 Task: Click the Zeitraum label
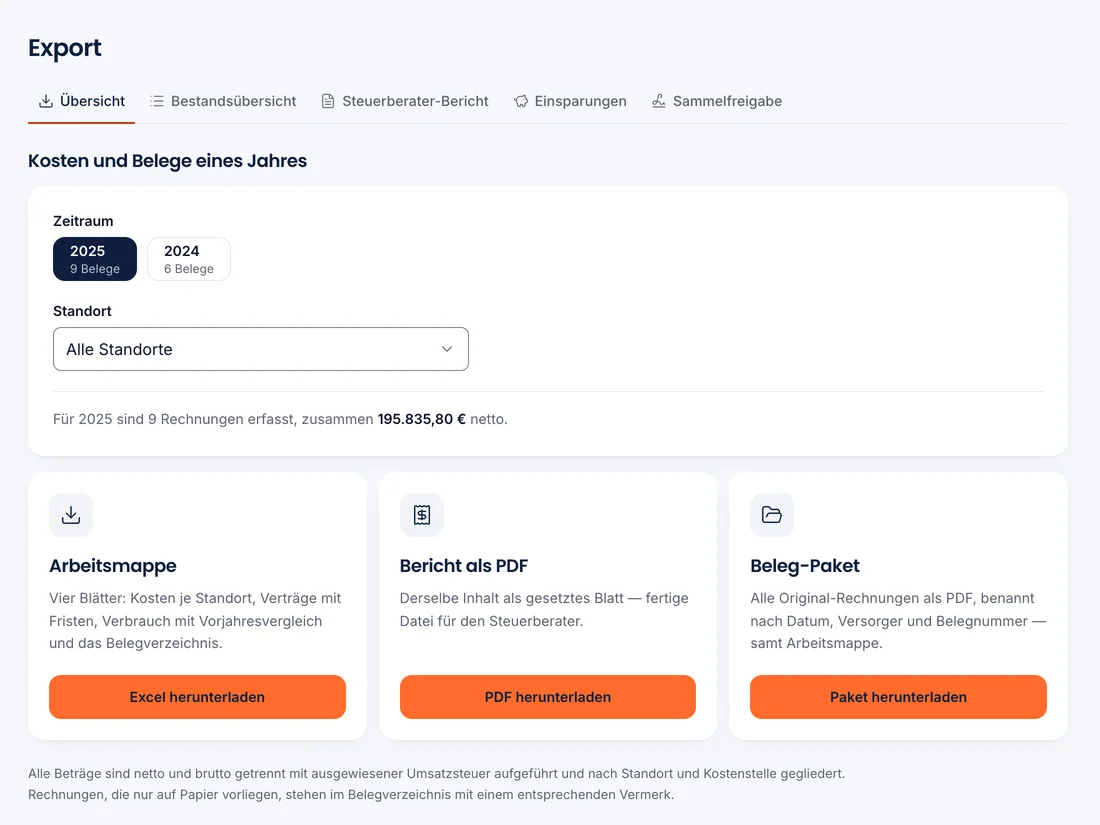click(83, 221)
